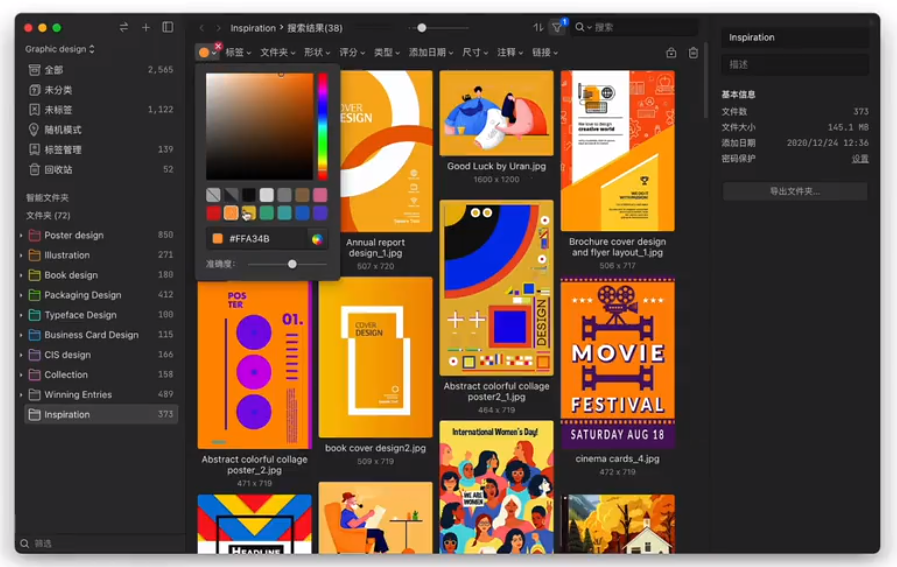897x567 pixels.
Task: Select the Winning Entries folder
Action: click(101, 395)
